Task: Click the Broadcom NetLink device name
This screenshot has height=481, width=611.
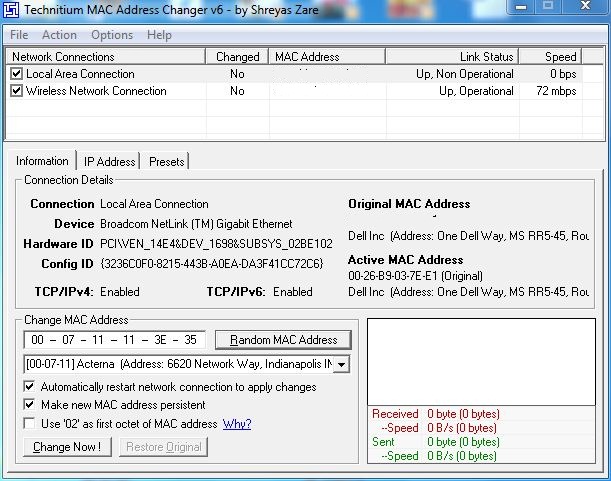Action: click(x=196, y=224)
